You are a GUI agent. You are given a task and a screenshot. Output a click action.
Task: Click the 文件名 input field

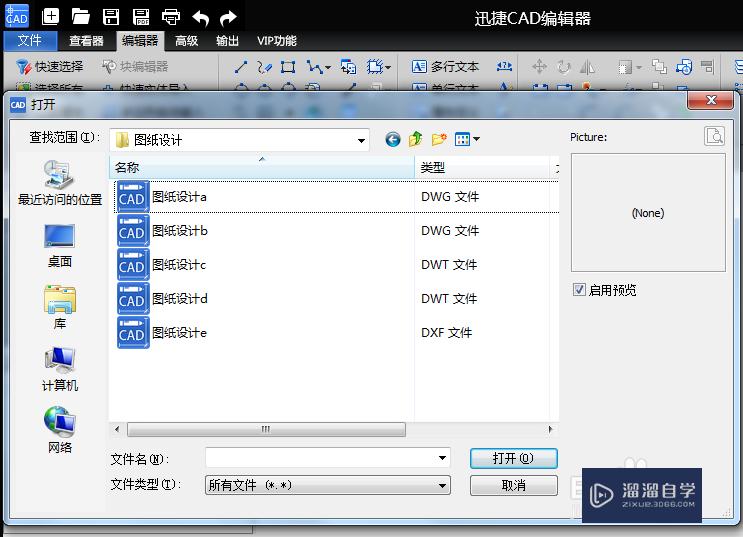(x=328, y=458)
